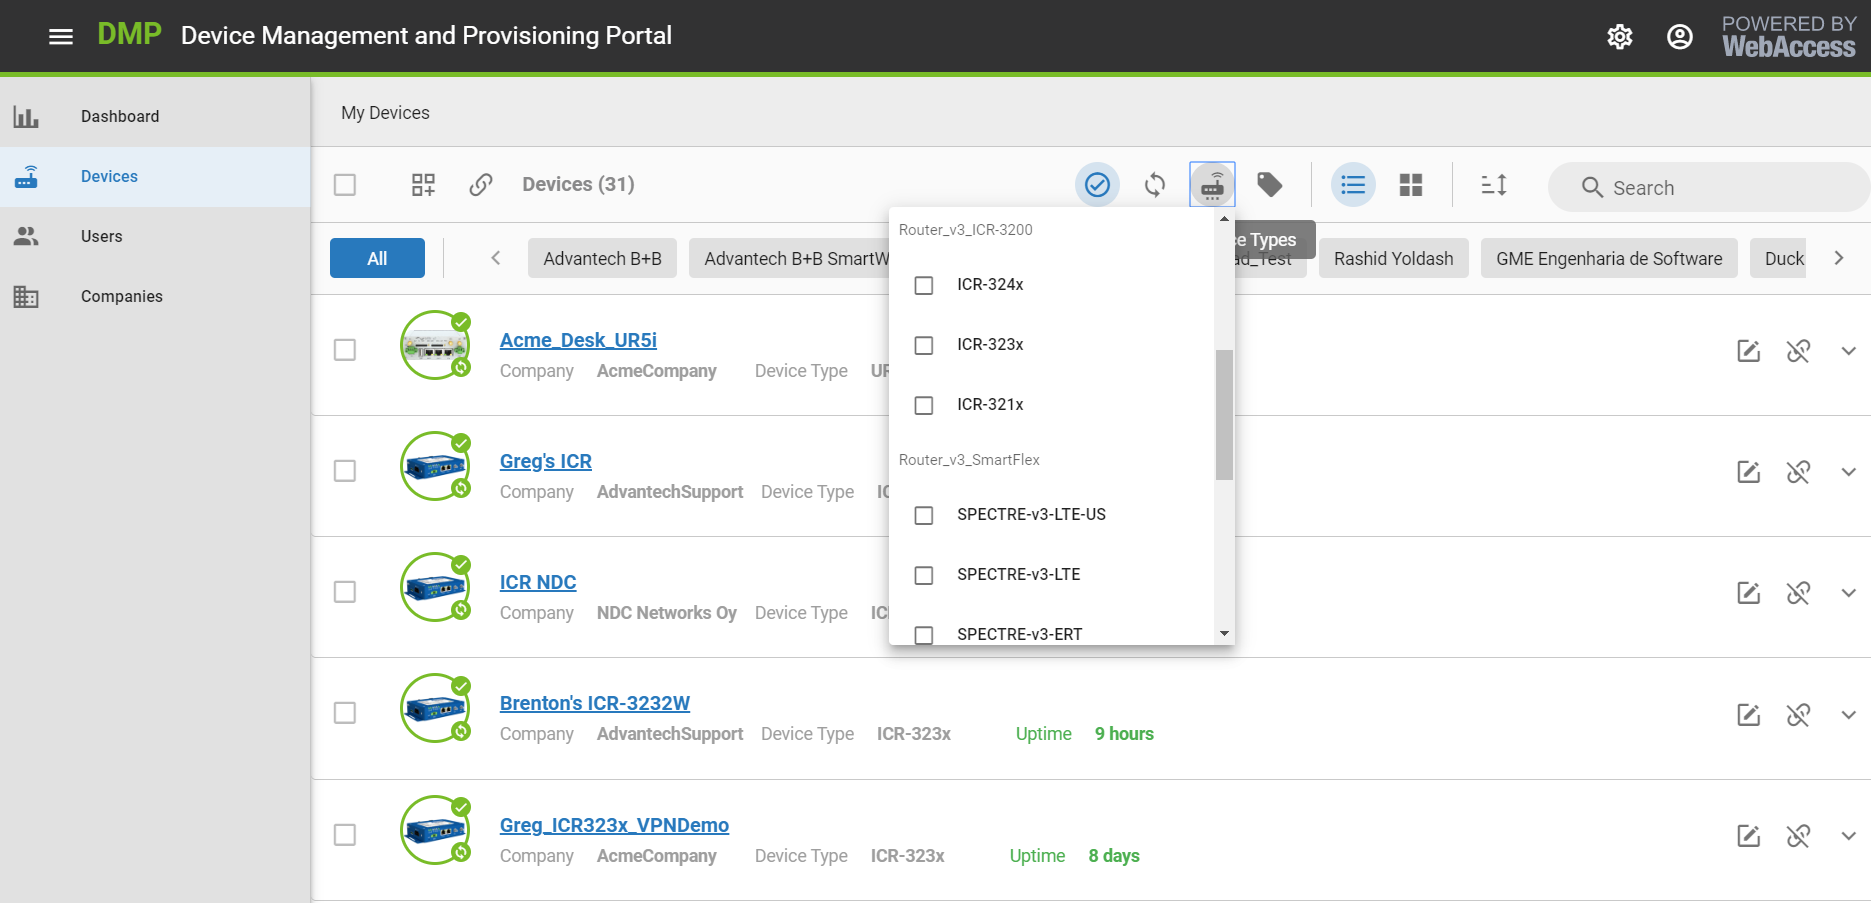
Task: Check the ICR-324x device type
Action: tap(924, 285)
